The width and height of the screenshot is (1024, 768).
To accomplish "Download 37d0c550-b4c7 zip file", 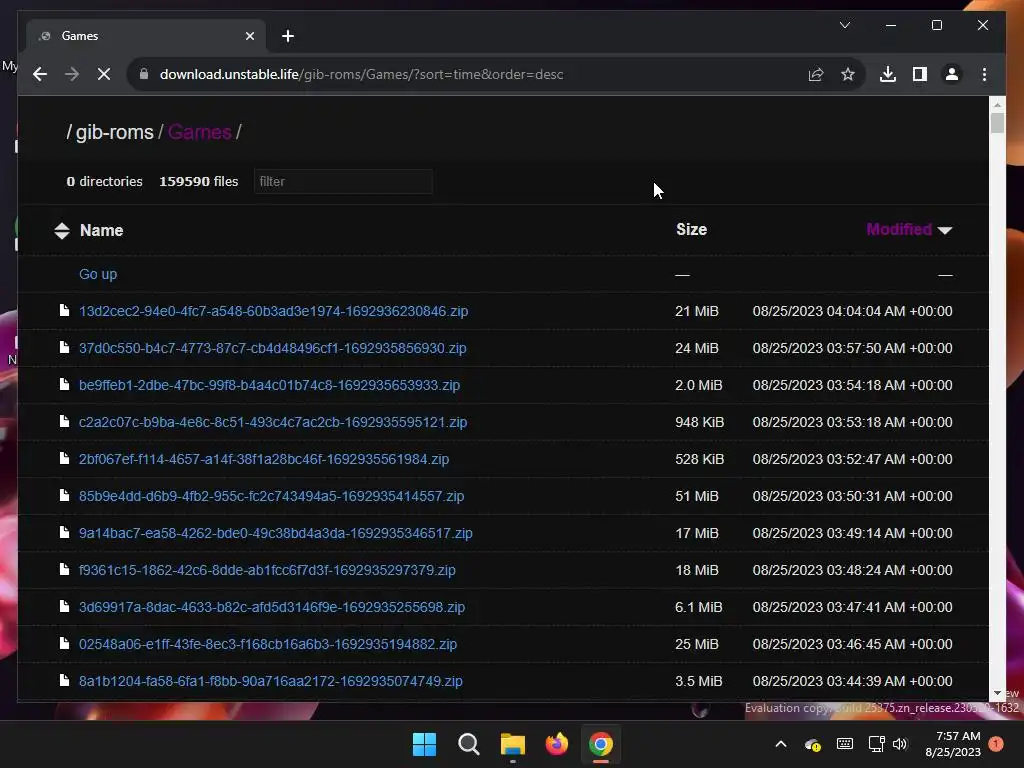I will (x=272, y=348).
